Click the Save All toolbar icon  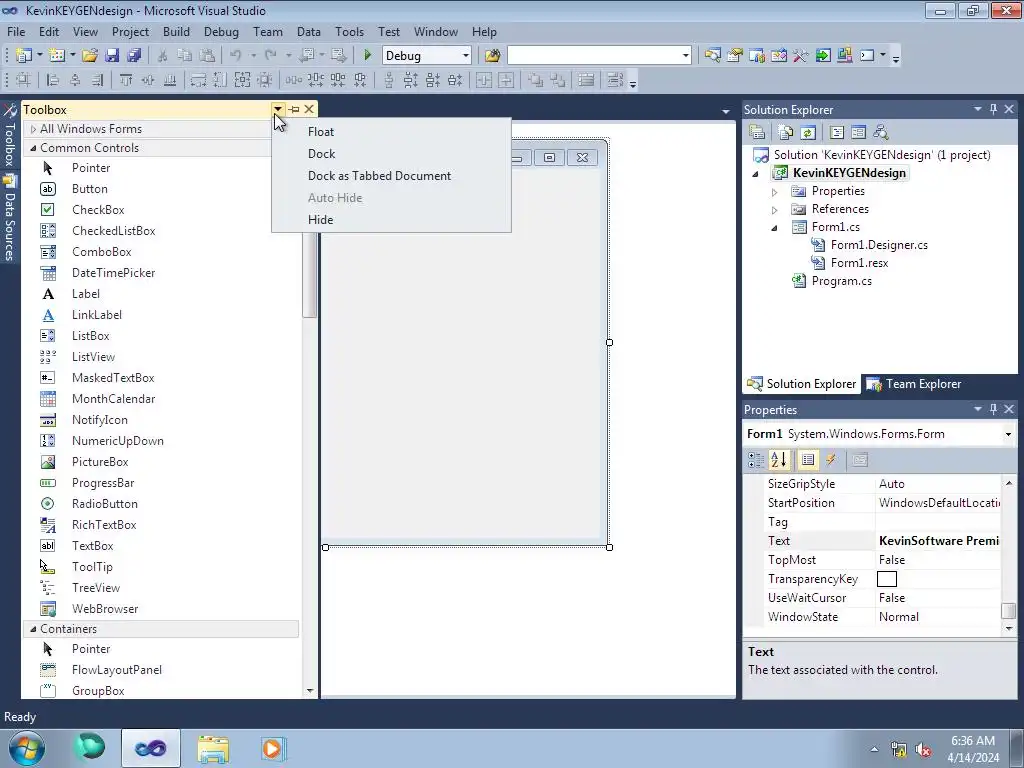[134, 56]
